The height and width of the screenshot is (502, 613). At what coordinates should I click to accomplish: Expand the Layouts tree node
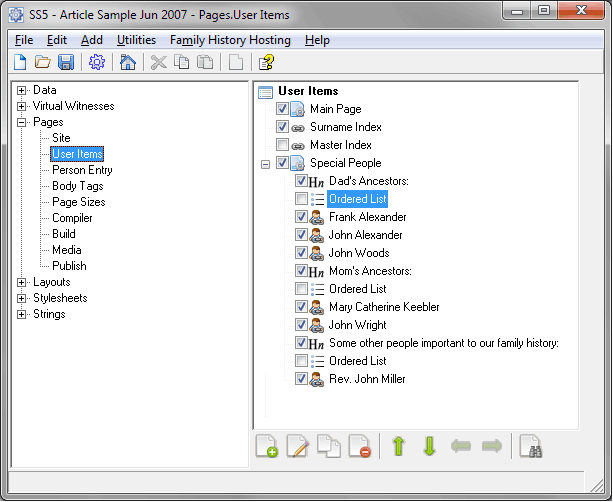tap(22, 282)
